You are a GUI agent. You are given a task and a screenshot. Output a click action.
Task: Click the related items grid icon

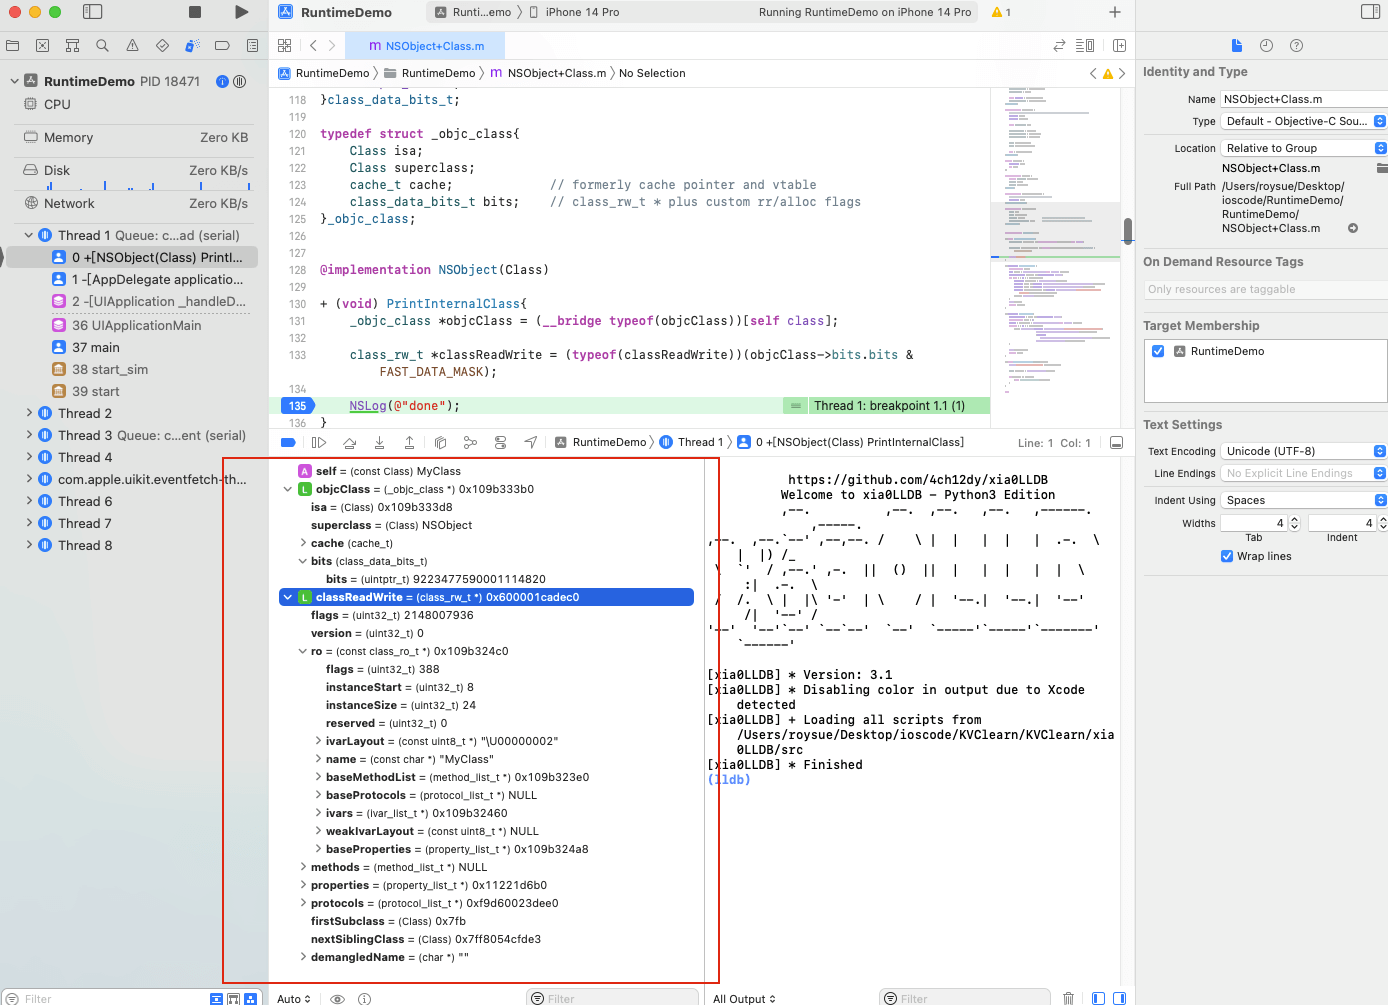click(x=285, y=46)
